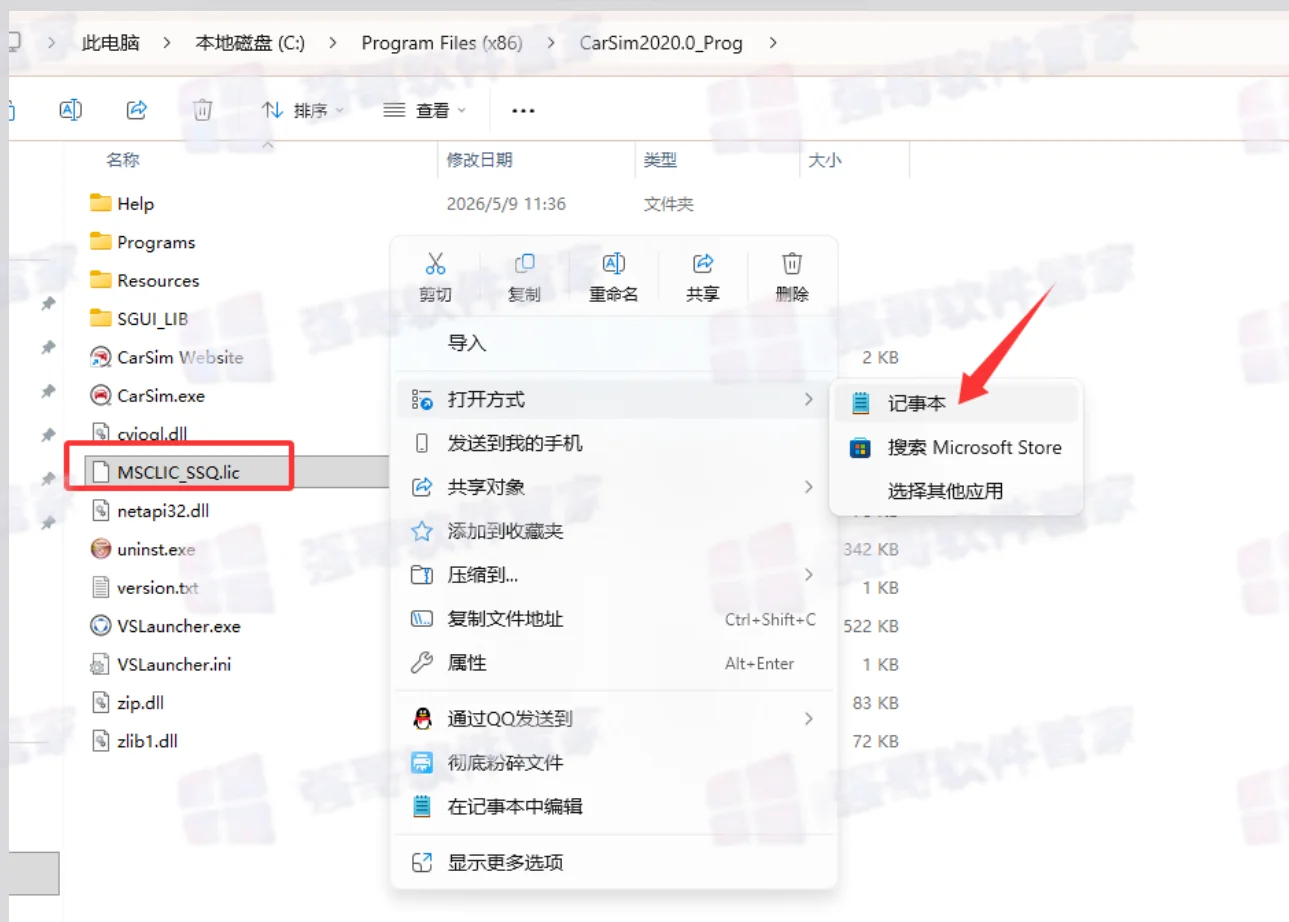Click the chevron after CarSim2020.0_Prog in breadcrumb

coord(771,43)
